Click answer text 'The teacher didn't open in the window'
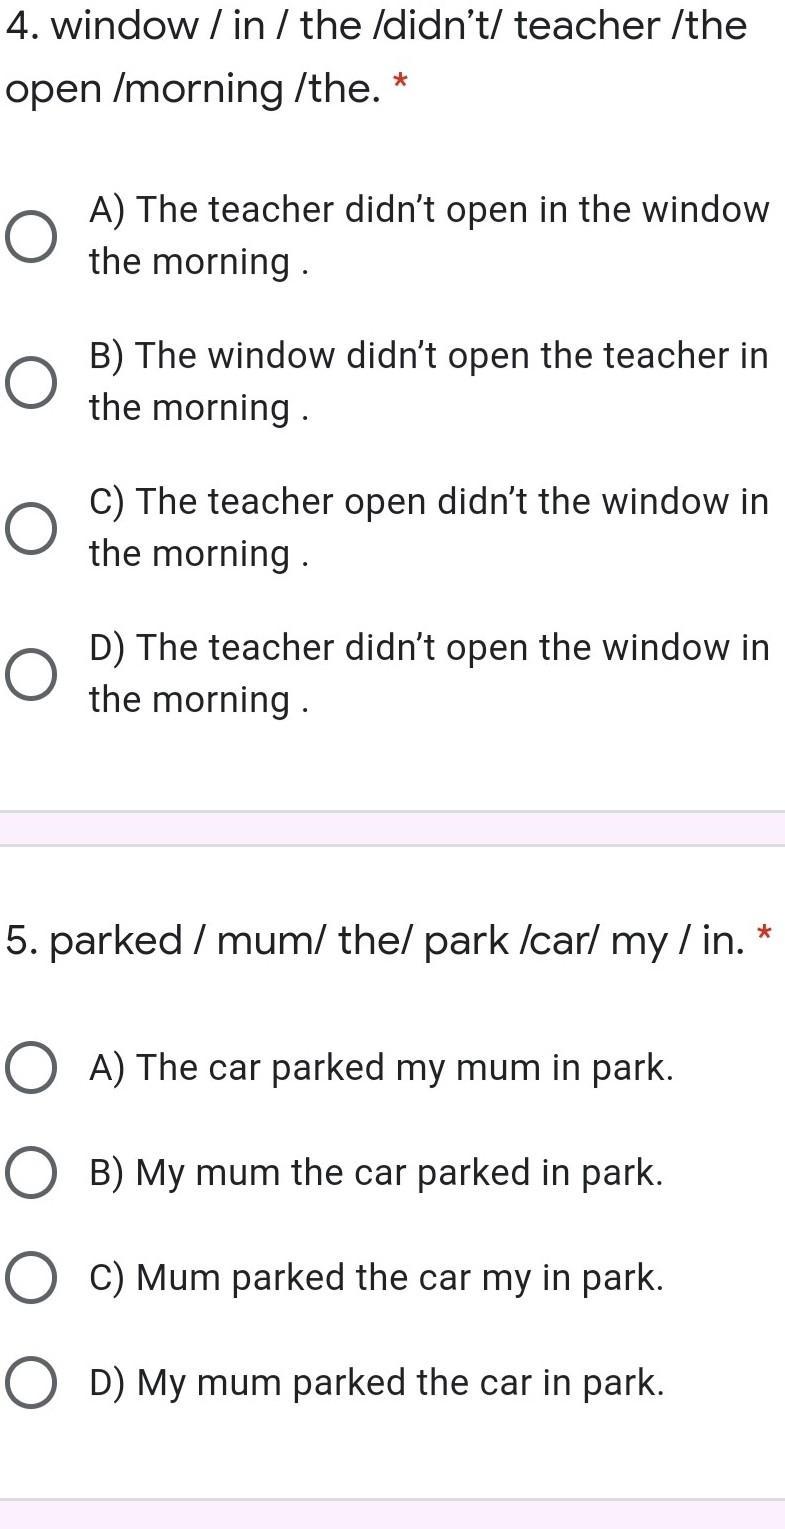 tap(428, 236)
